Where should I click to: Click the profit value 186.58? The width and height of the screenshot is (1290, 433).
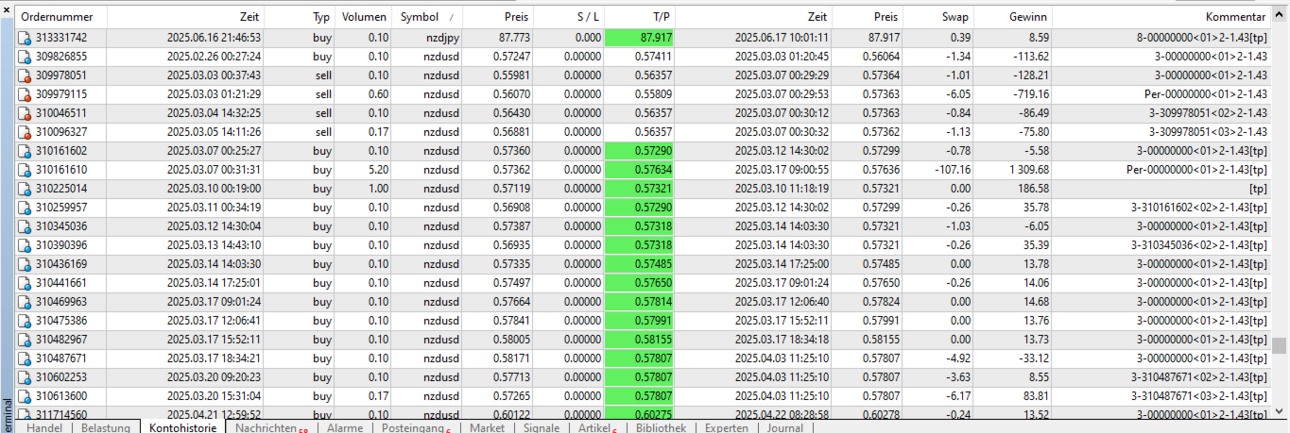click(x=1033, y=188)
